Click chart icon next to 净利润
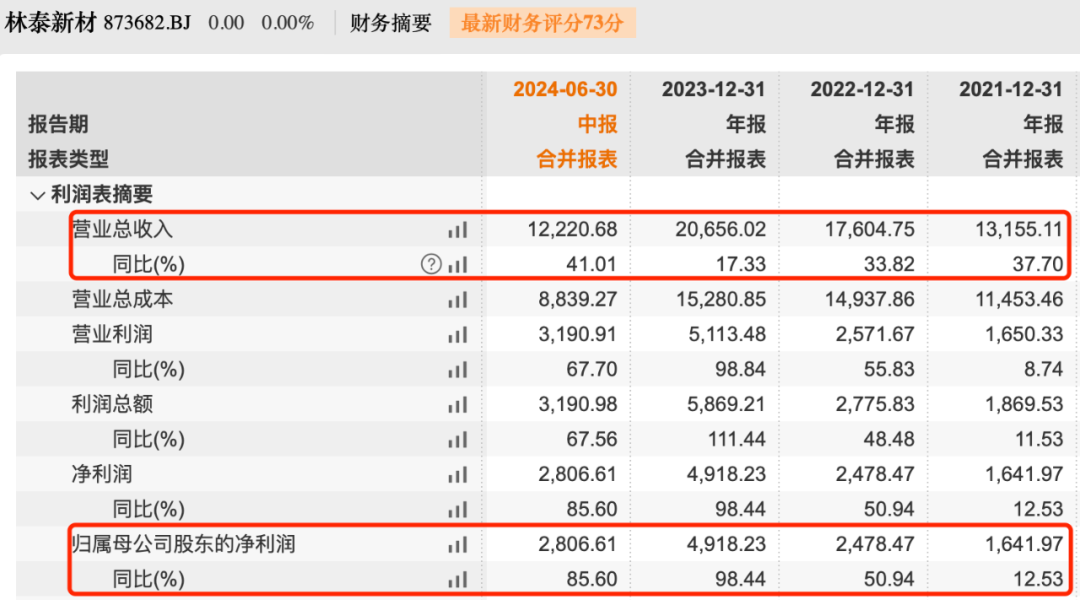Screen dimensions: 1080x600 coord(457,475)
